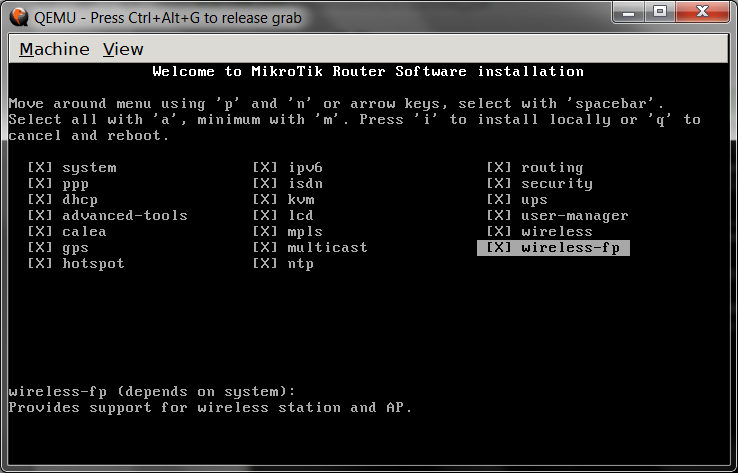
Task: Toggle the gps package checkbox
Action: (x=40, y=248)
